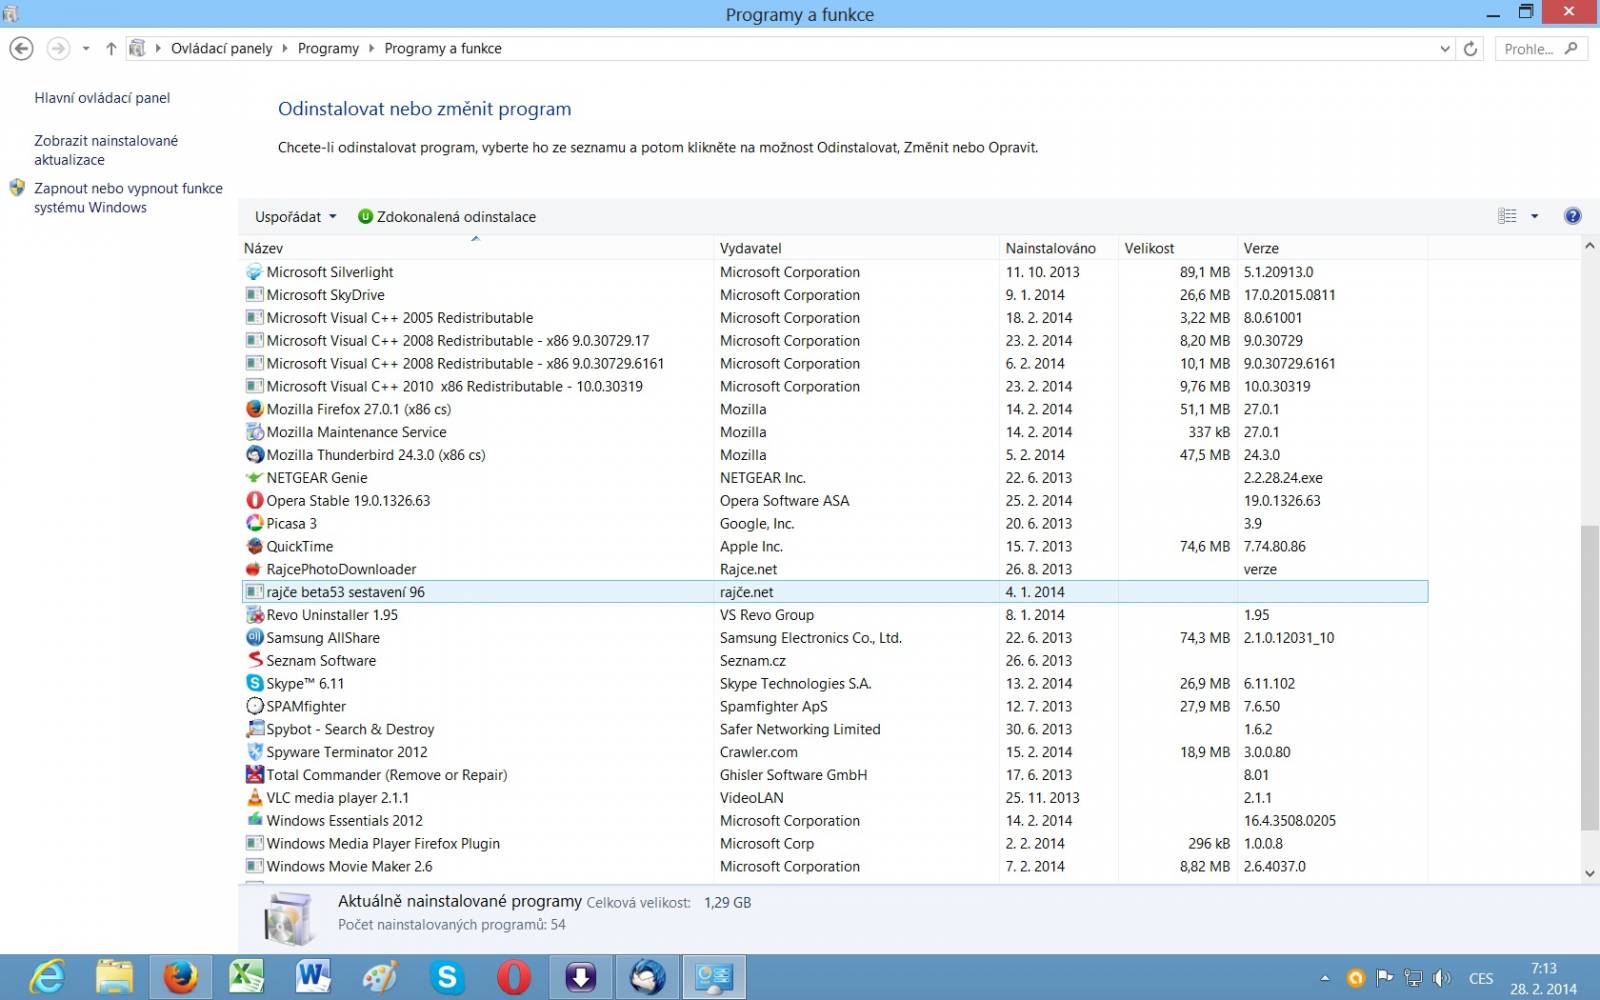
Task: Click the Revo Uninstaller 1.95 row icon
Action: point(254,615)
